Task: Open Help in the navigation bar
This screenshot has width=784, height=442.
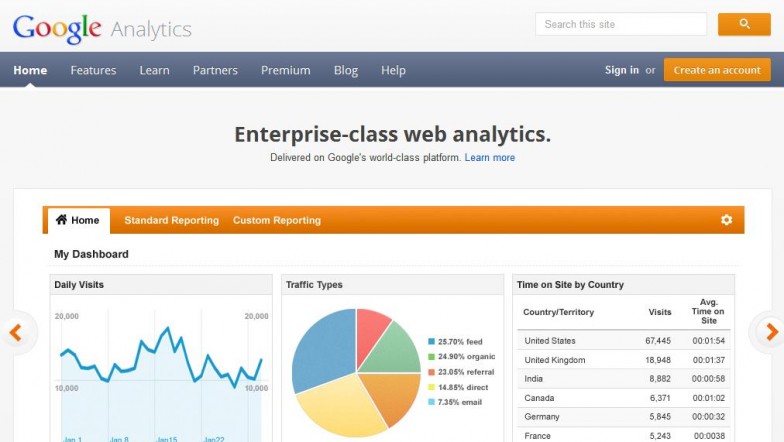Action: click(393, 70)
